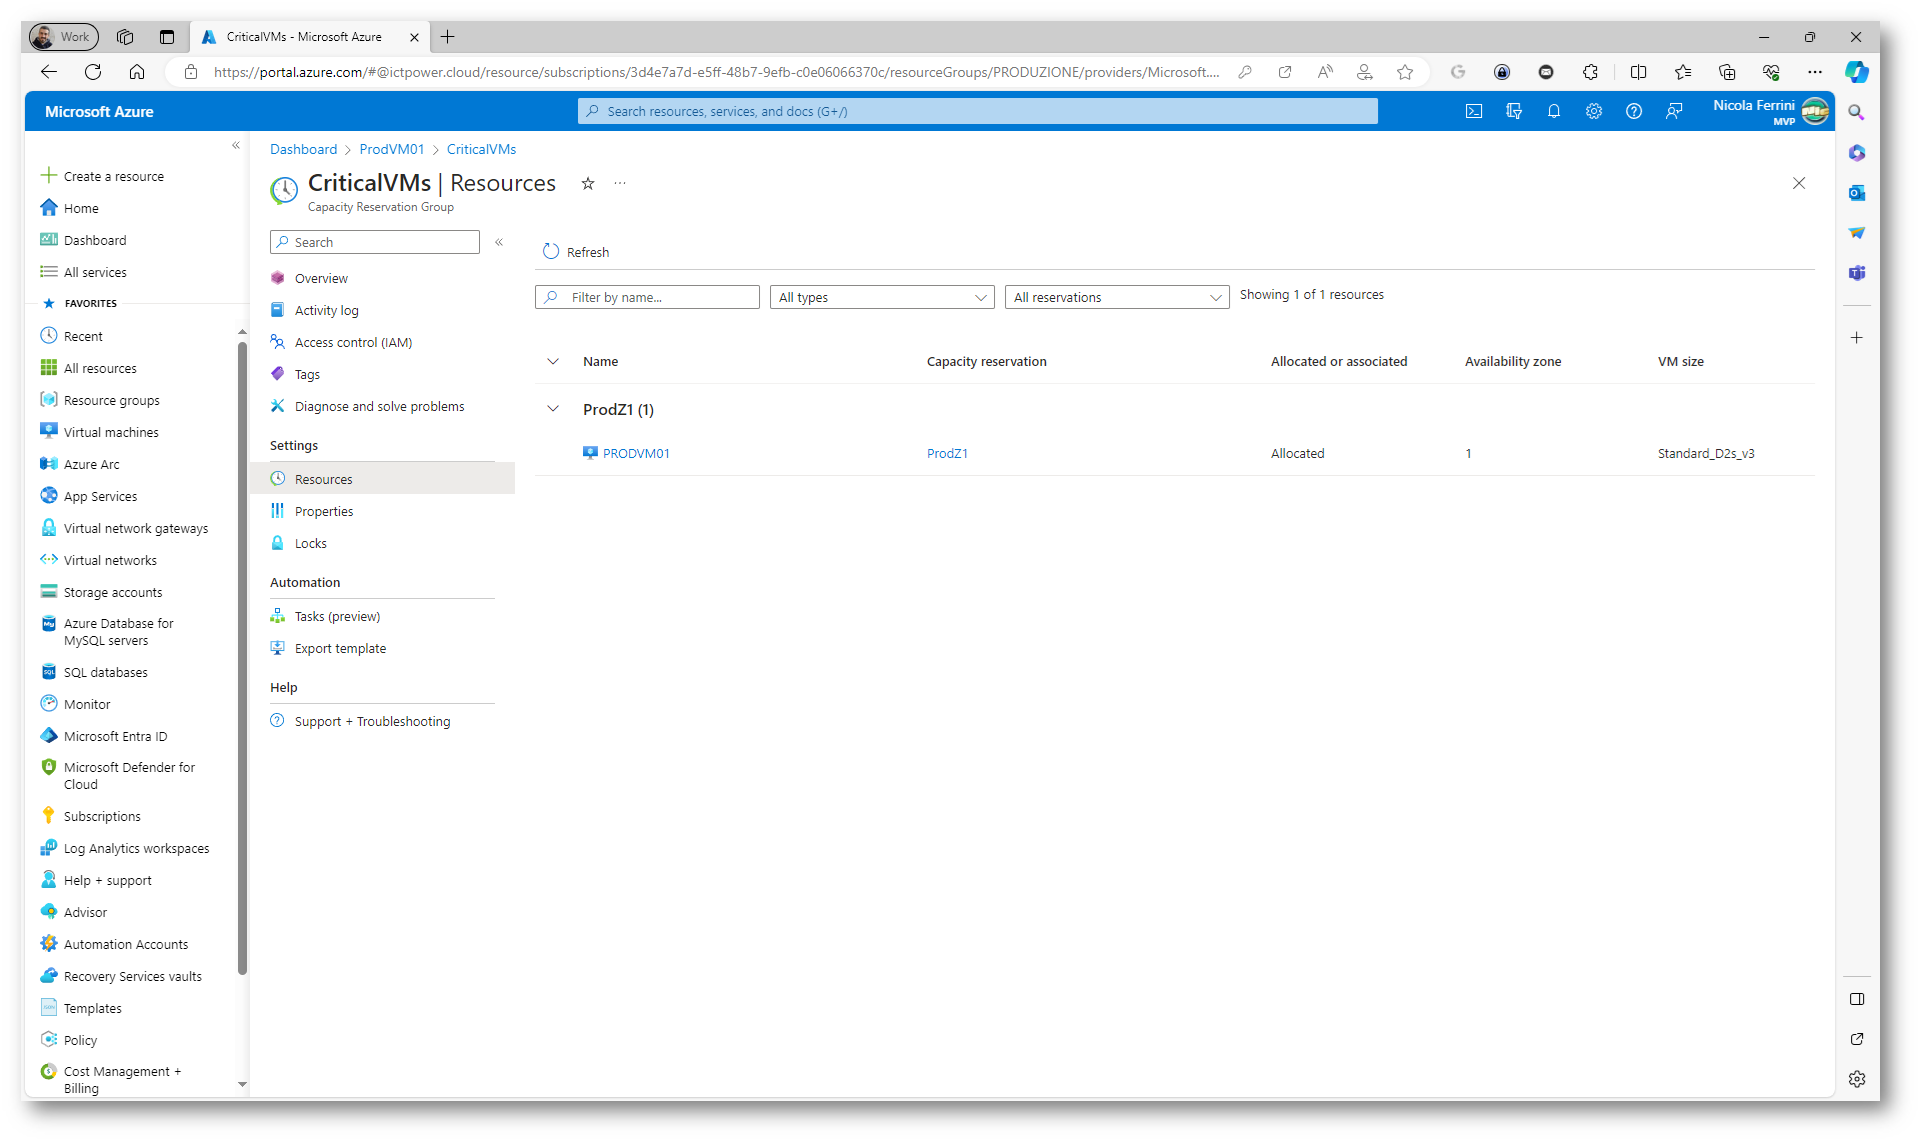
Task: Go to Dashboard breadcrumb
Action: click(303, 149)
